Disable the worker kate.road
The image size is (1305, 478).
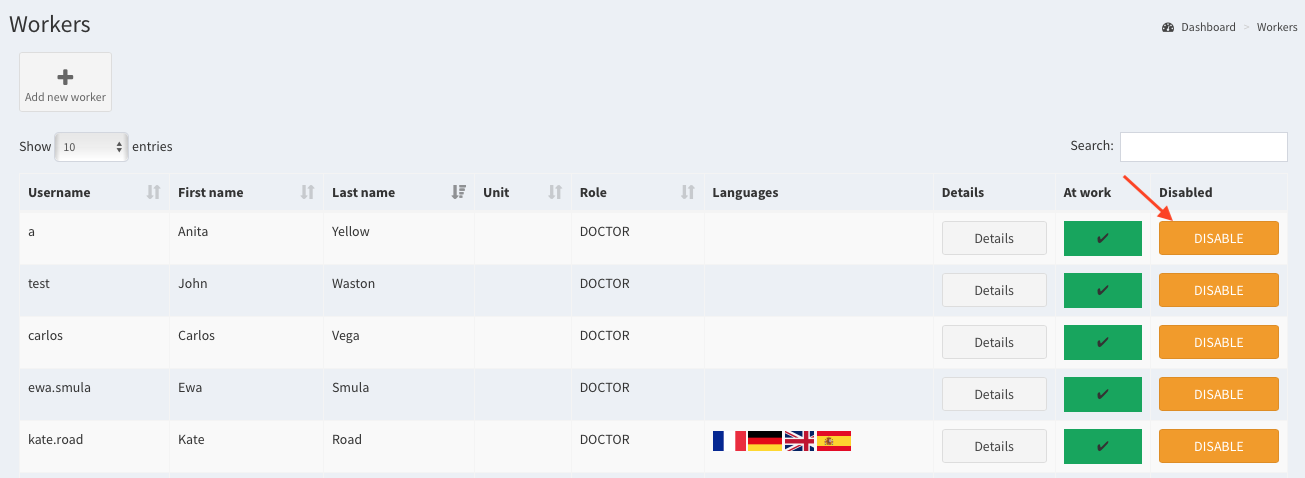coord(1218,447)
